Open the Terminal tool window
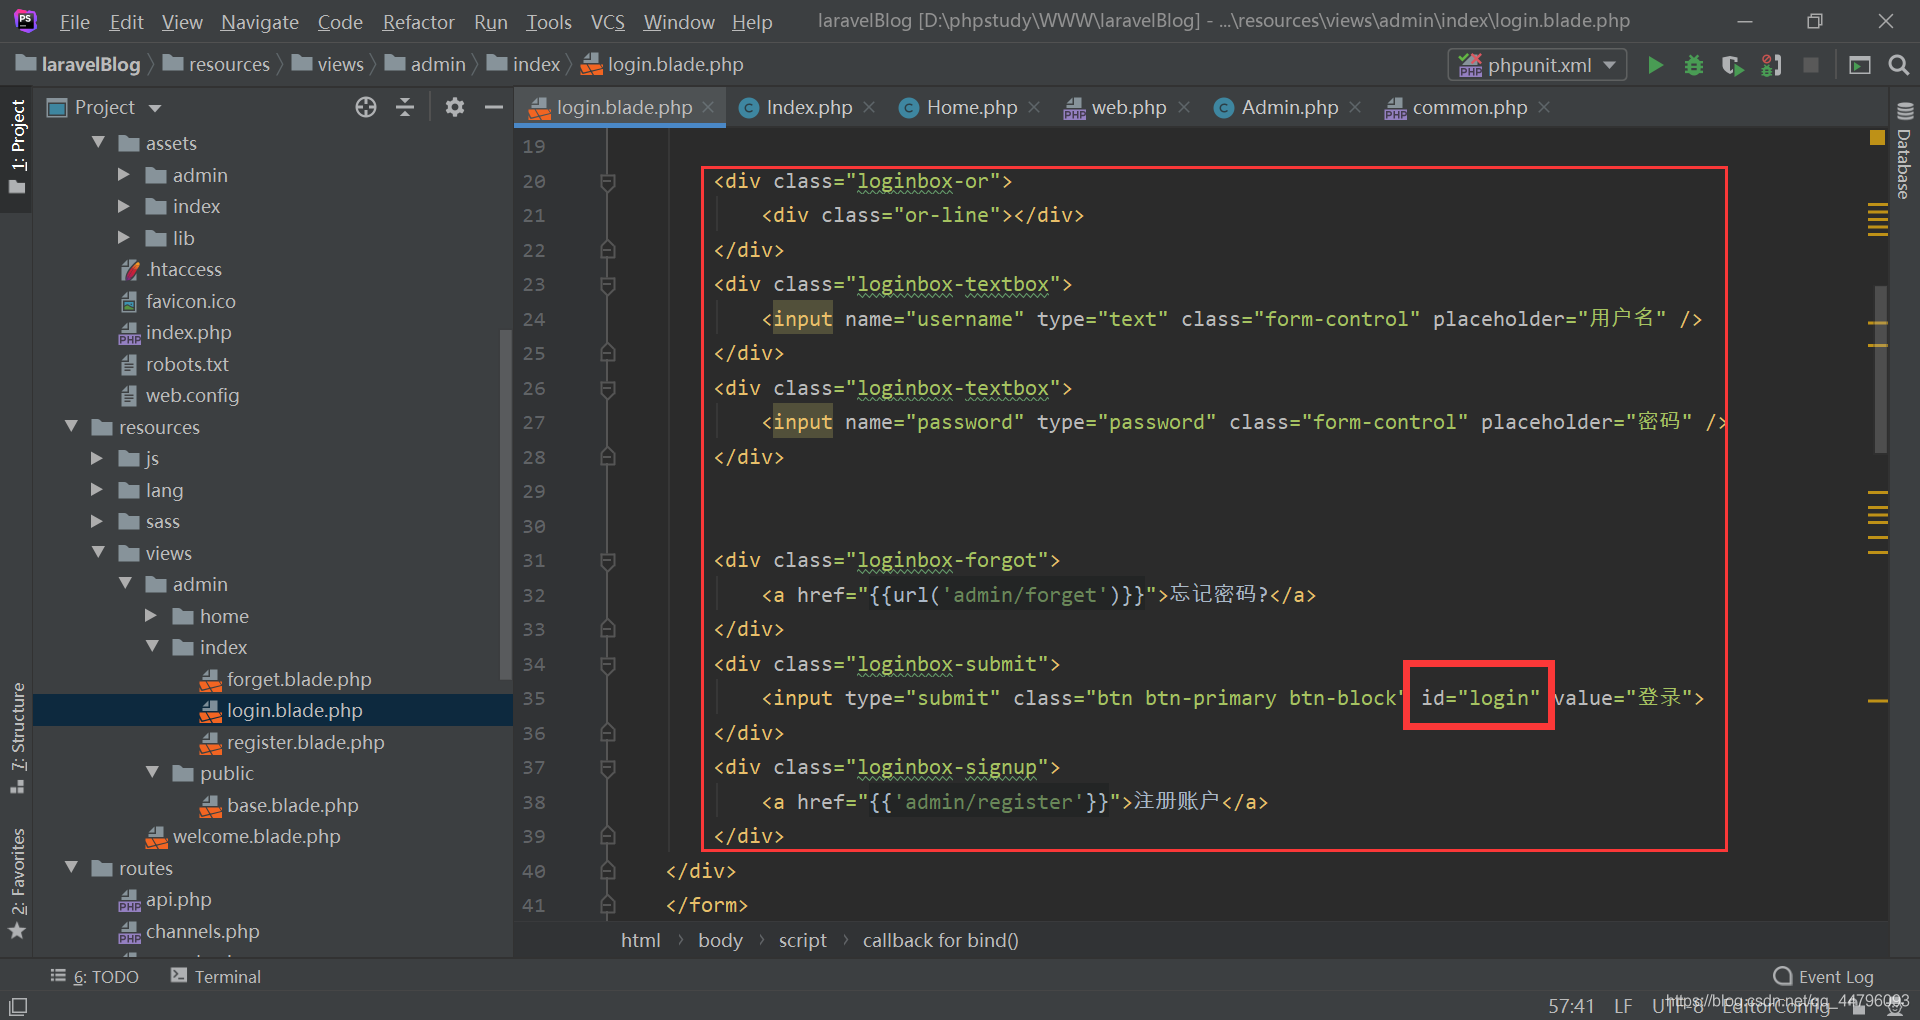Viewport: 1920px width, 1020px height. [x=216, y=976]
